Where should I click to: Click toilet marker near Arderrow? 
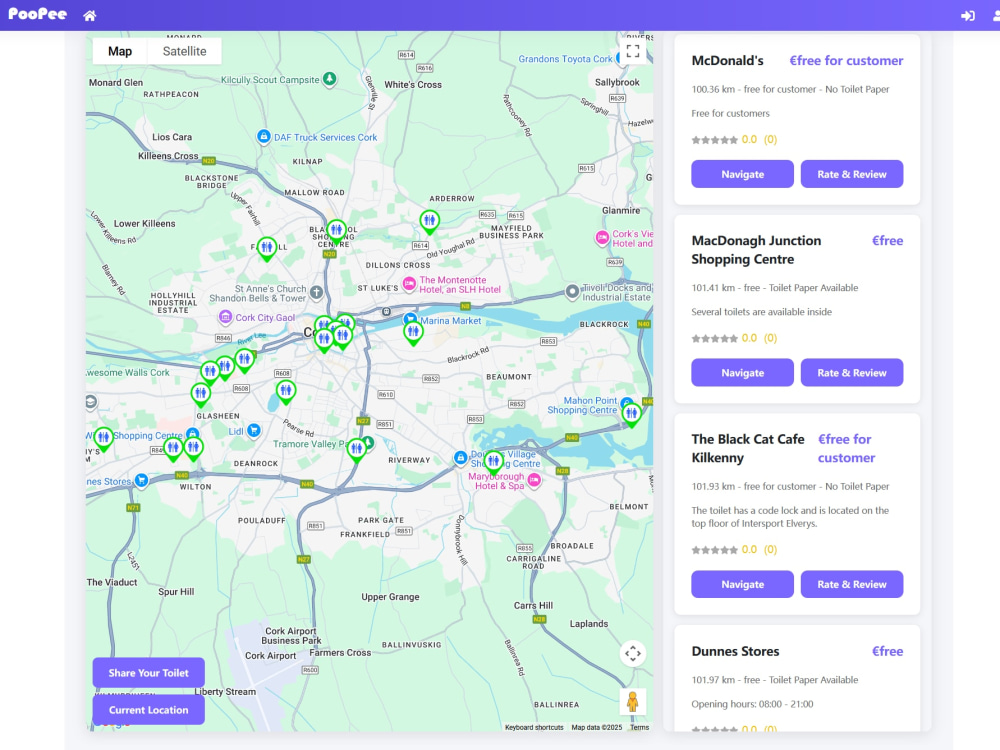coord(430,222)
